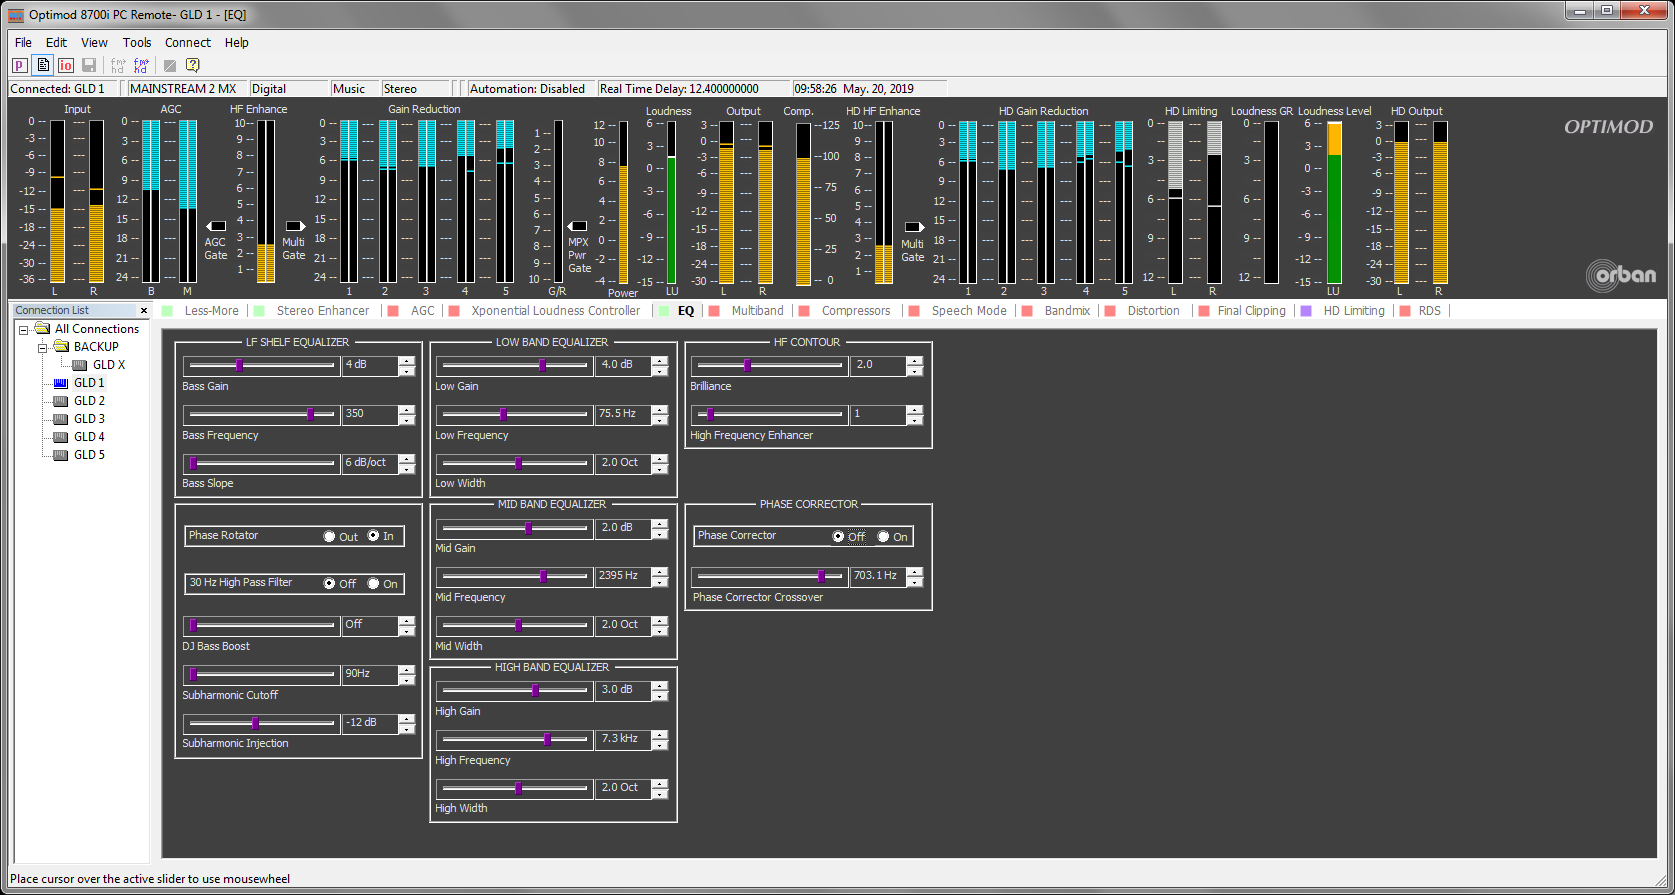
Task: Click the Bass Gain slider
Action: pos(262,366)
